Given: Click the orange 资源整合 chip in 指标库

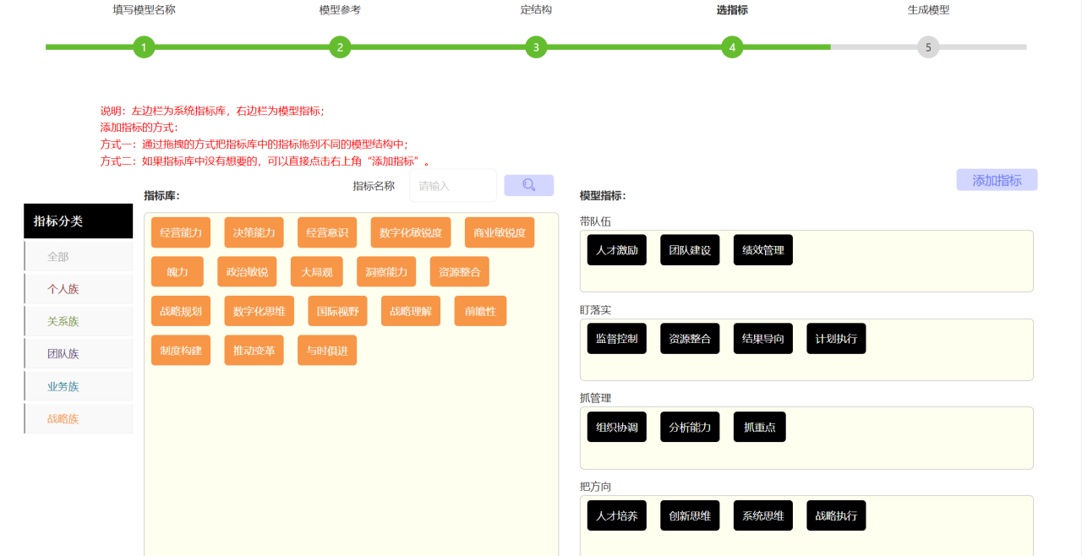Looking at the screenshot, I should [x=460, y=272].
